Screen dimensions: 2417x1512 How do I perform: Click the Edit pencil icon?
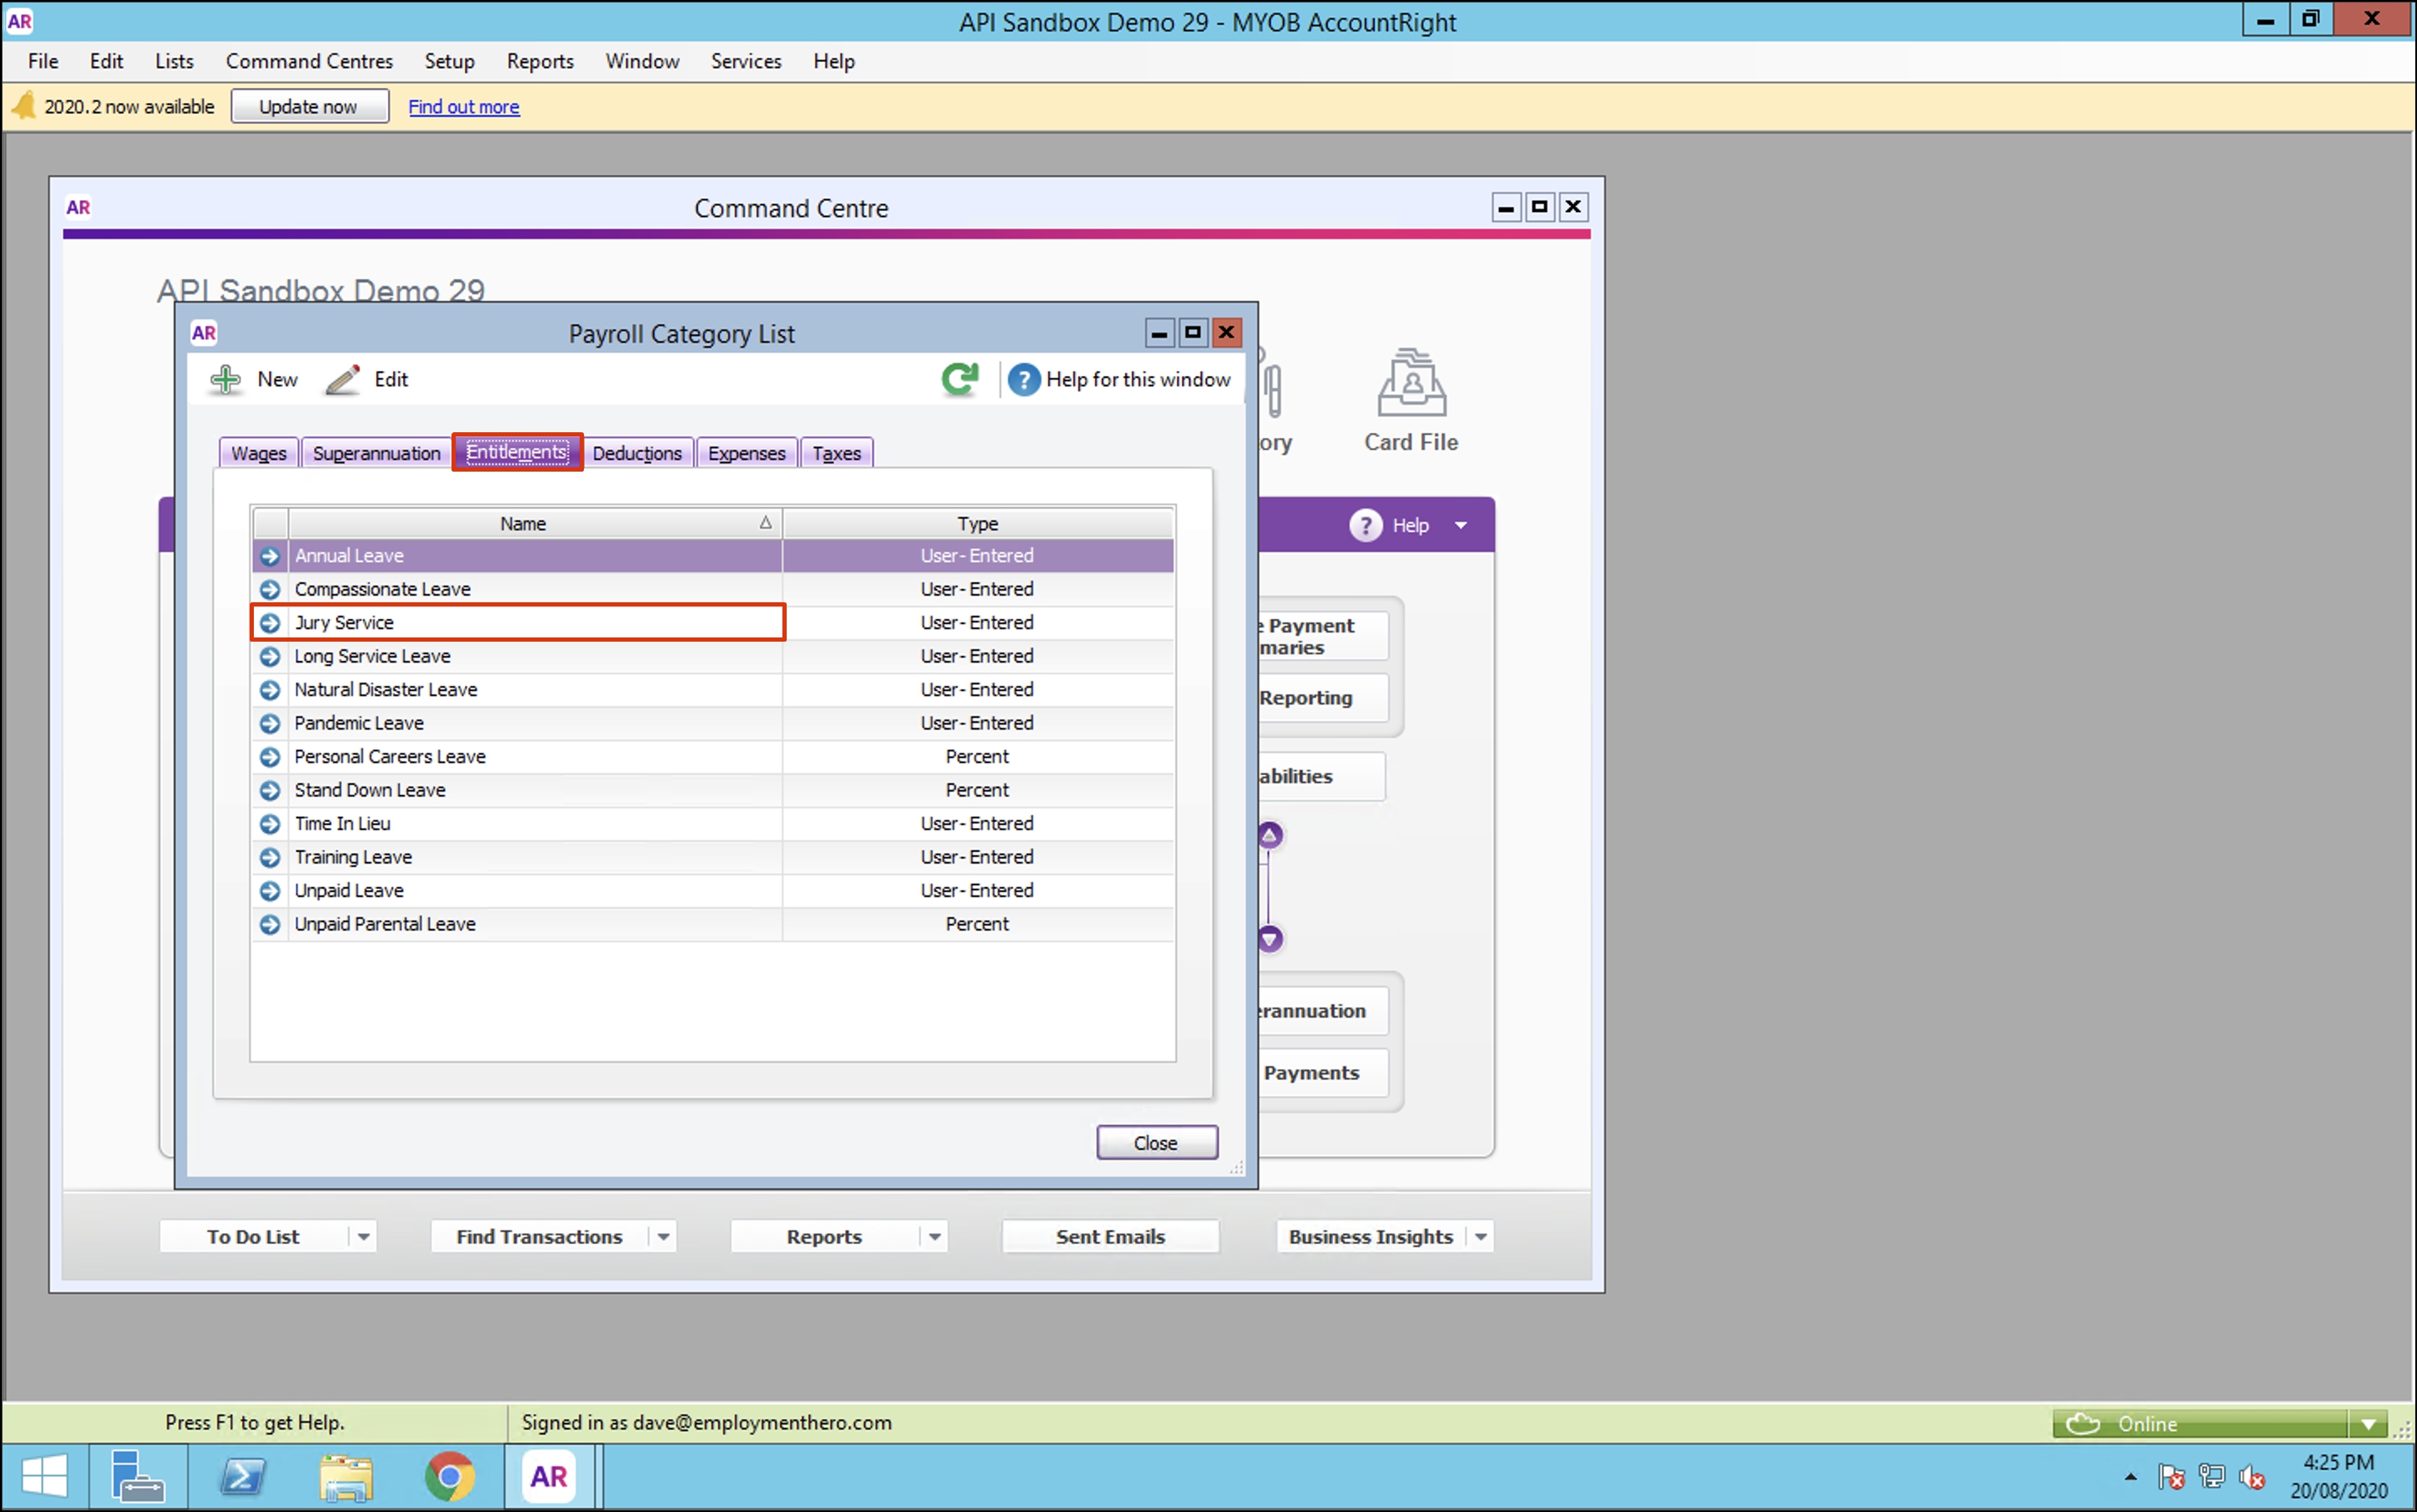(x=342, y=379)
